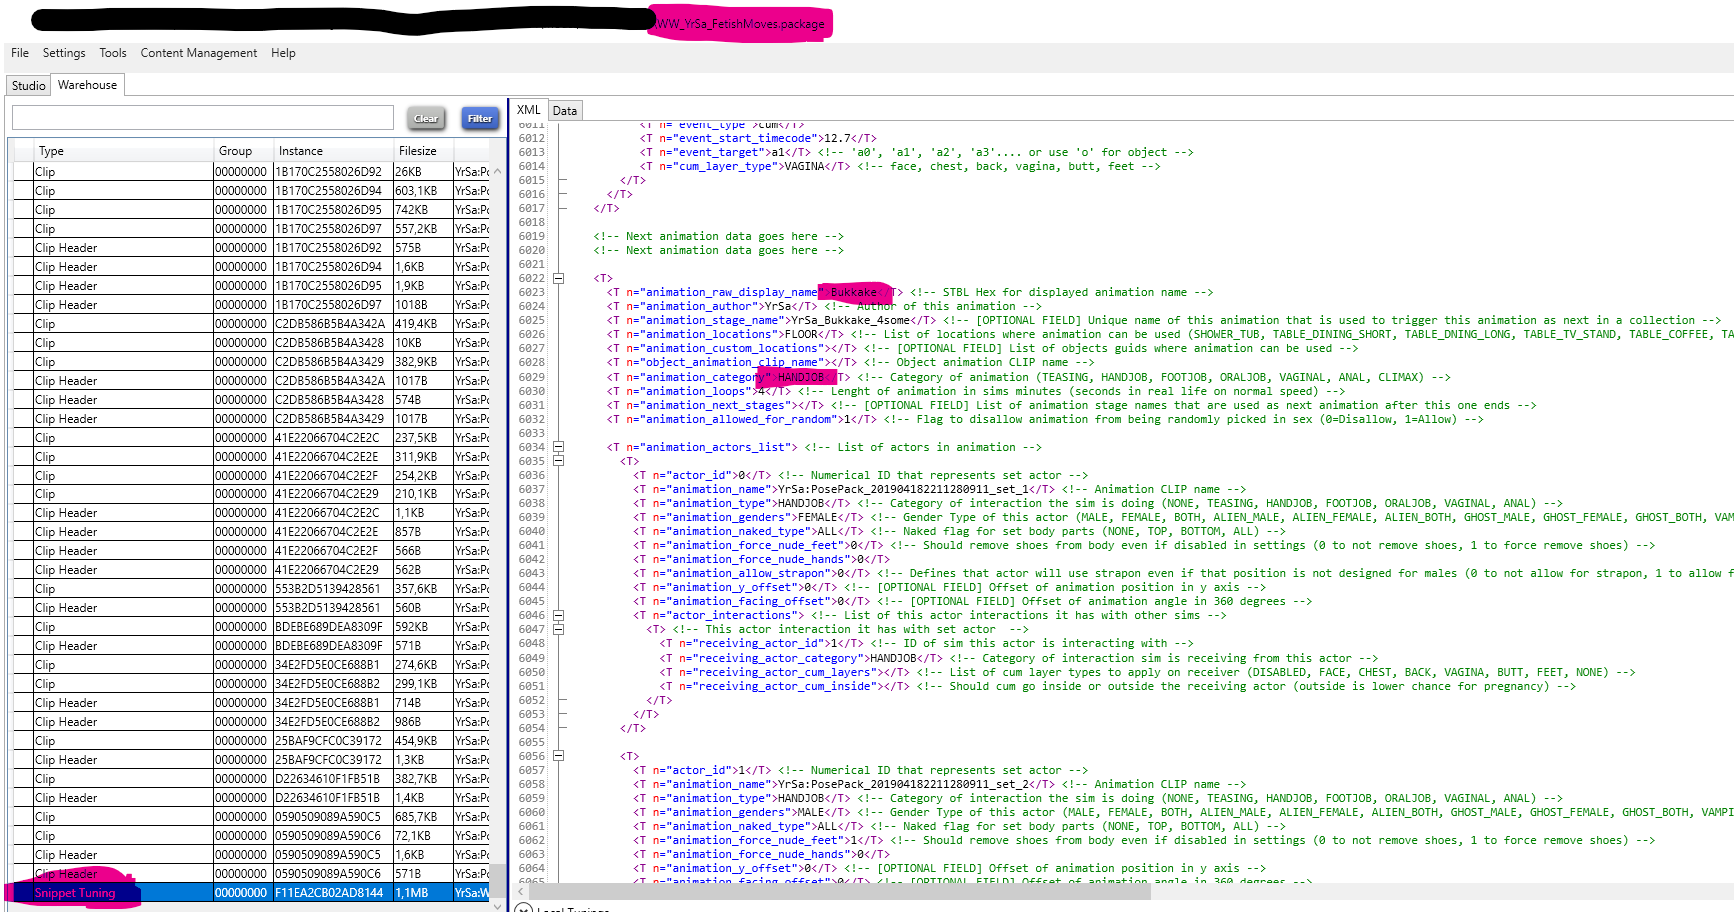Select the Snippet Tuning resource row
Image resolution: width=1734 pixels, height=912 pixels.
click(250, 893)
